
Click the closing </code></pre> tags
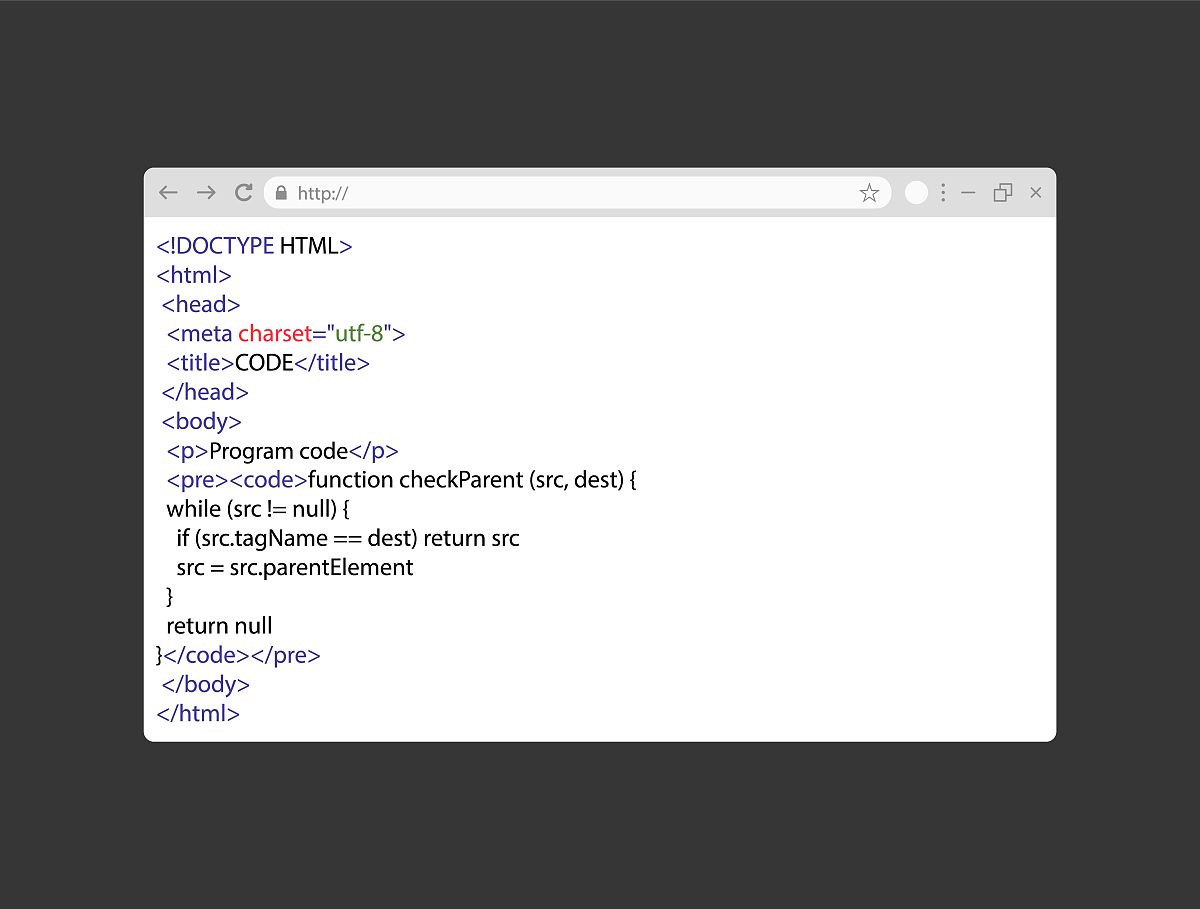(242, 656)
